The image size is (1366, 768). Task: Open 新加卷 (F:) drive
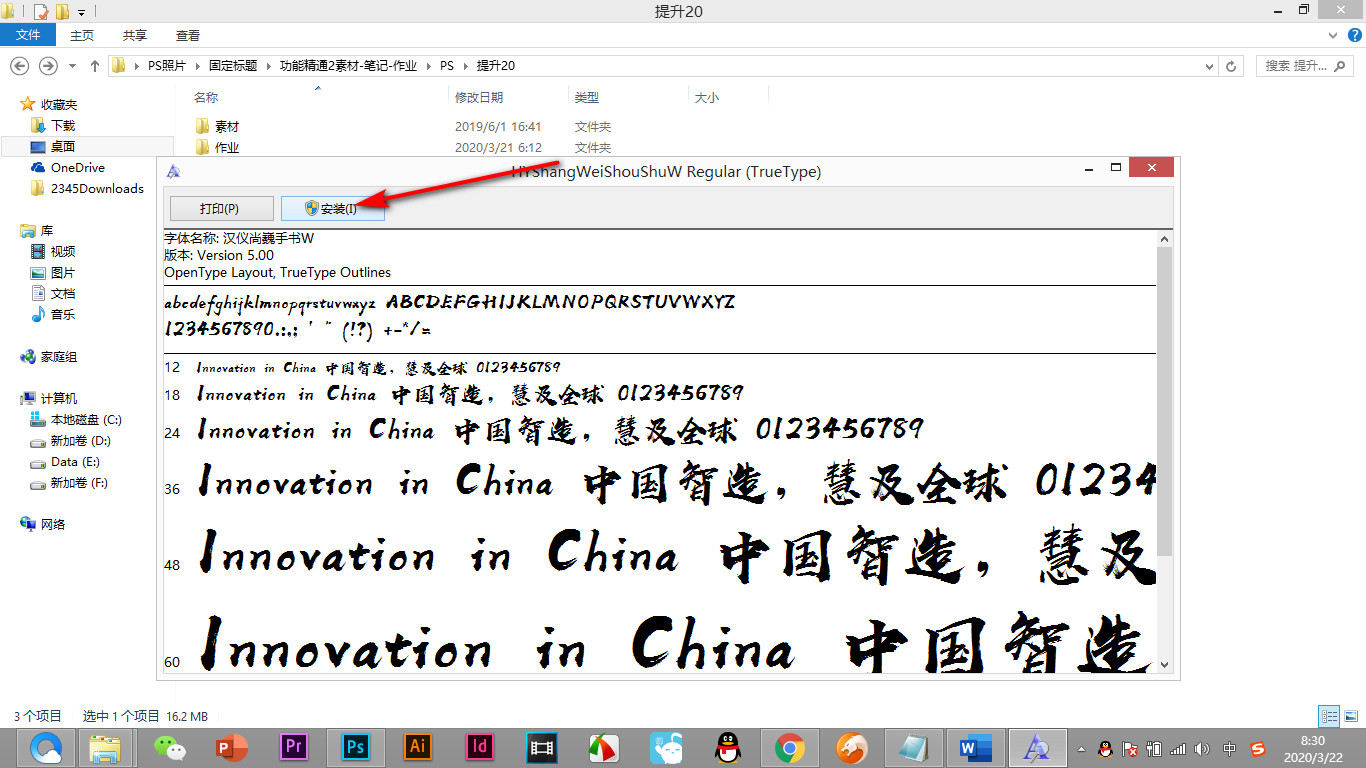click(x=79, y=482)
